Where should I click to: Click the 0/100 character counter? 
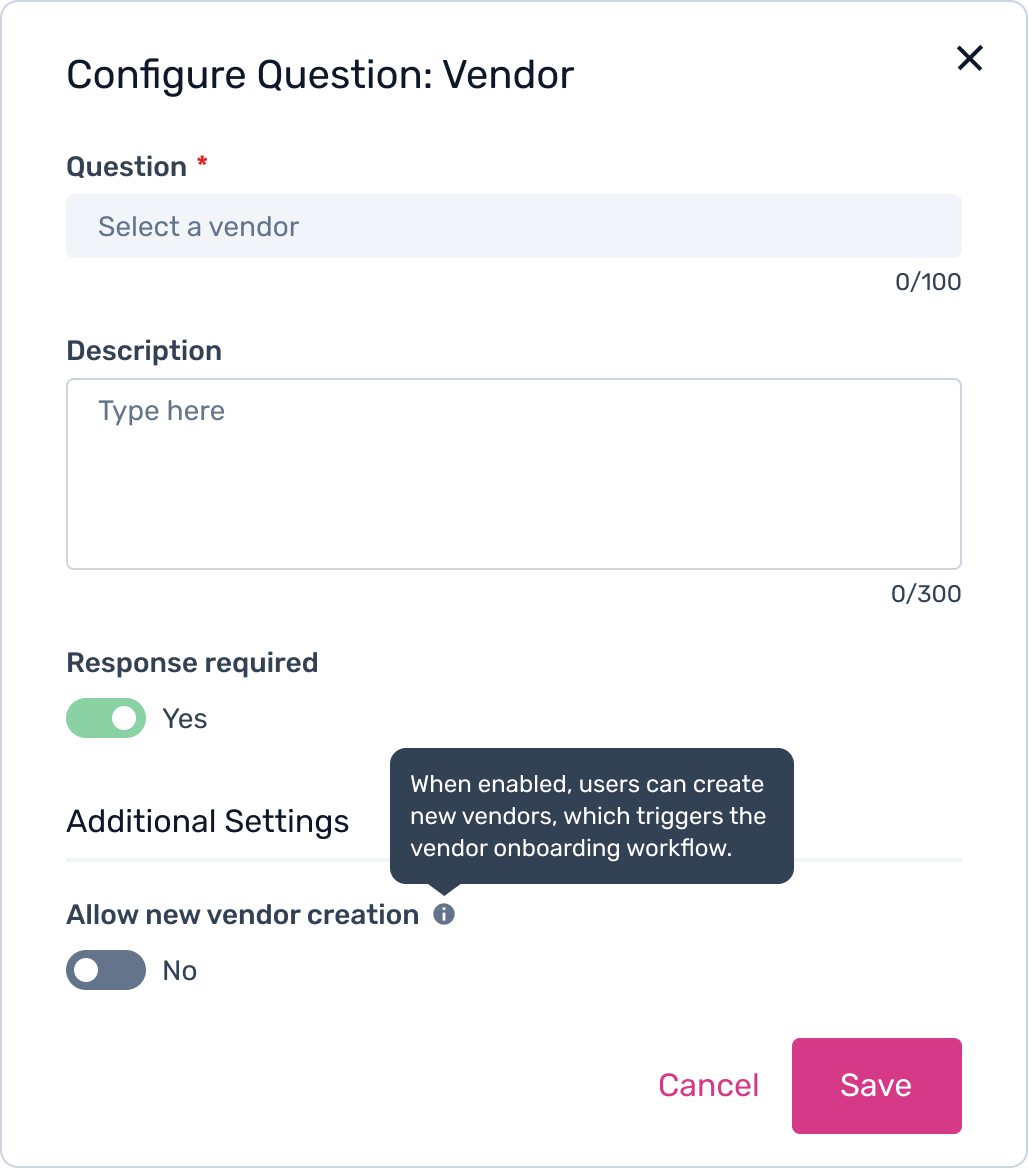click(927, 282)
